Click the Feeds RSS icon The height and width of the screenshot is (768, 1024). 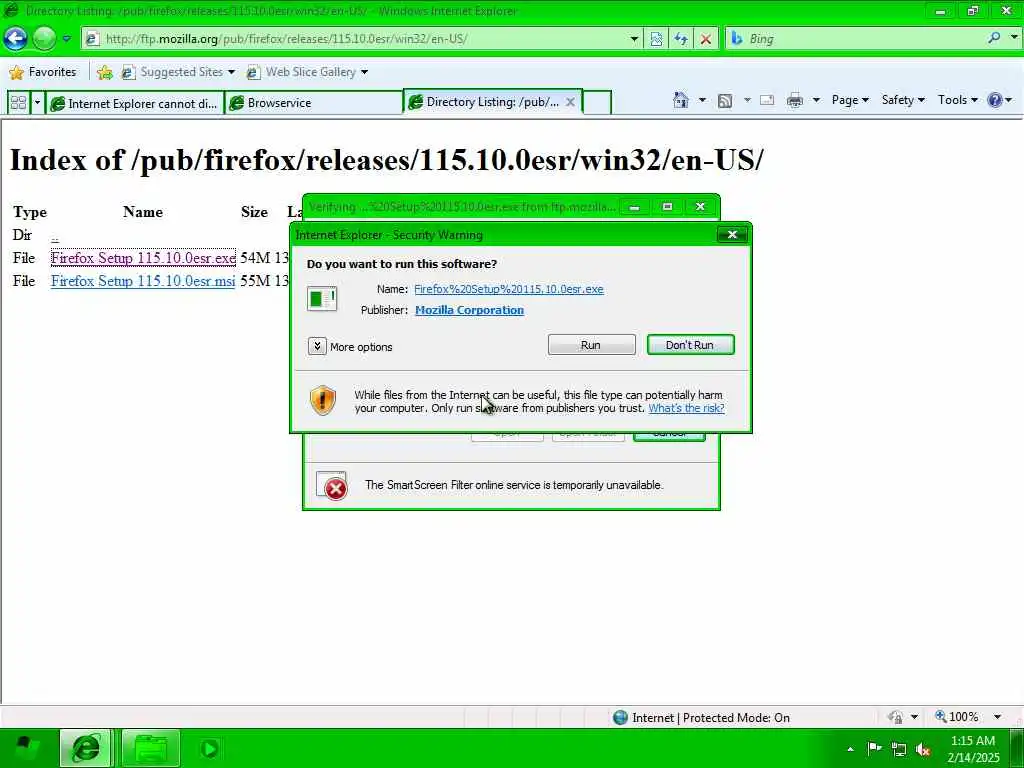[725, 100]
